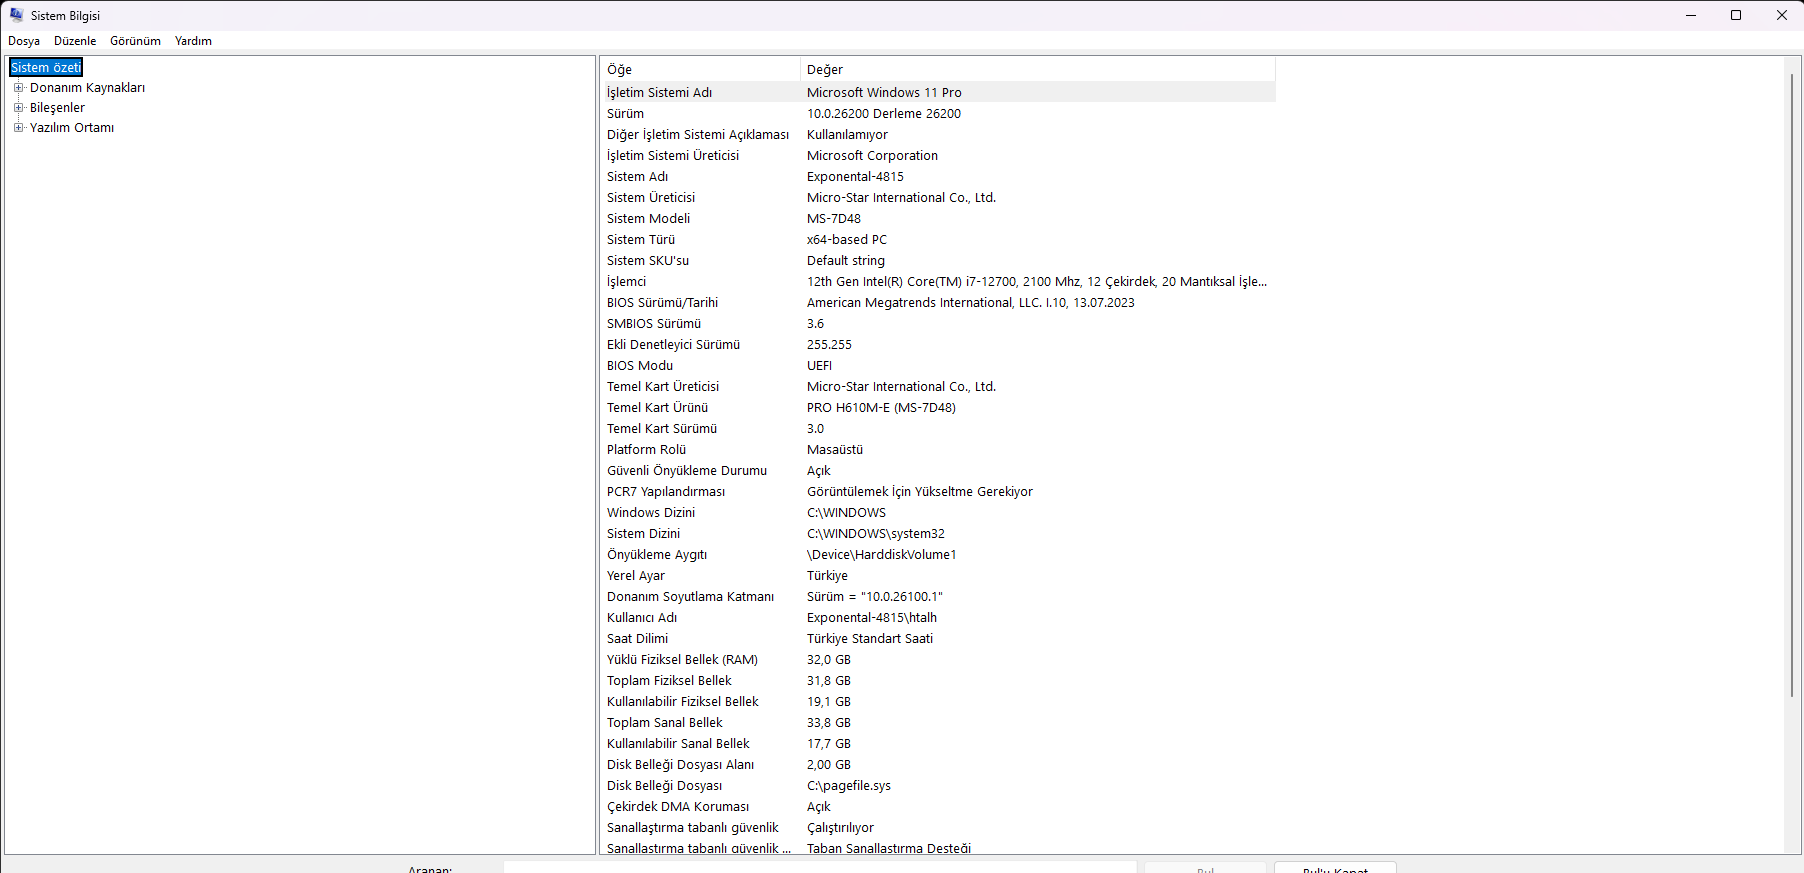Select the İşletim Sistemi Adı row

938,92
